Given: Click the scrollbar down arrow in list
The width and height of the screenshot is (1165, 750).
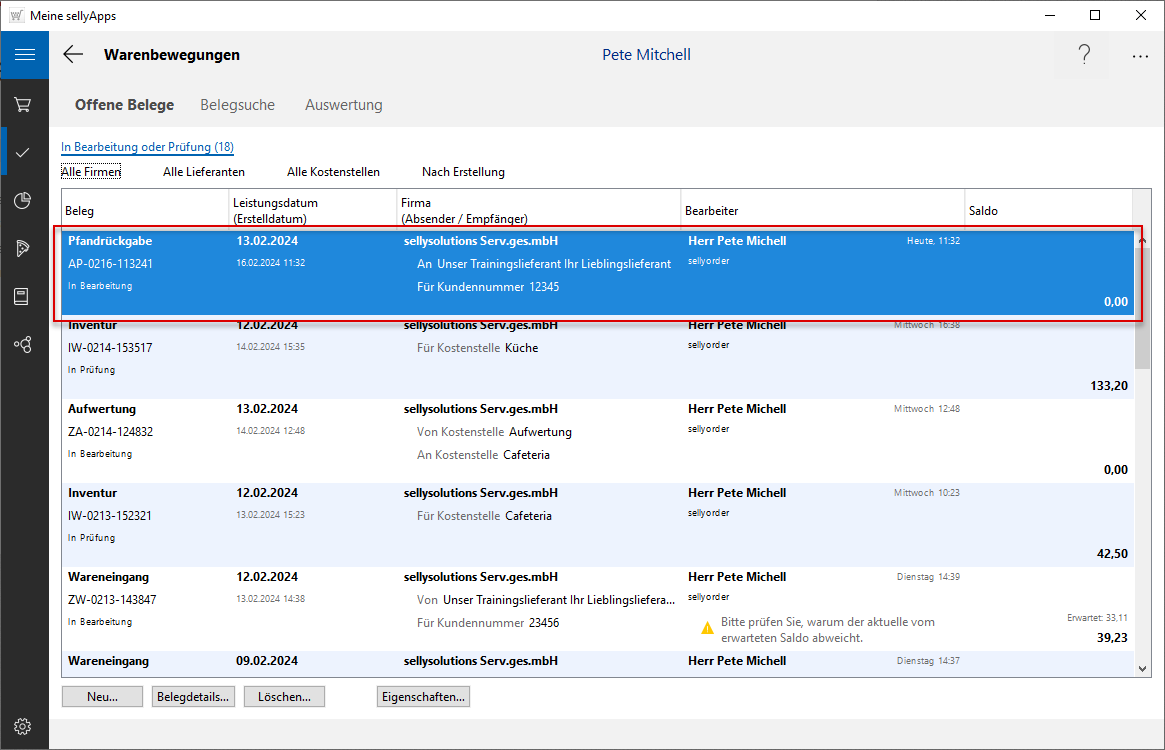Looking at the screenshot, I should (1142, 667).
